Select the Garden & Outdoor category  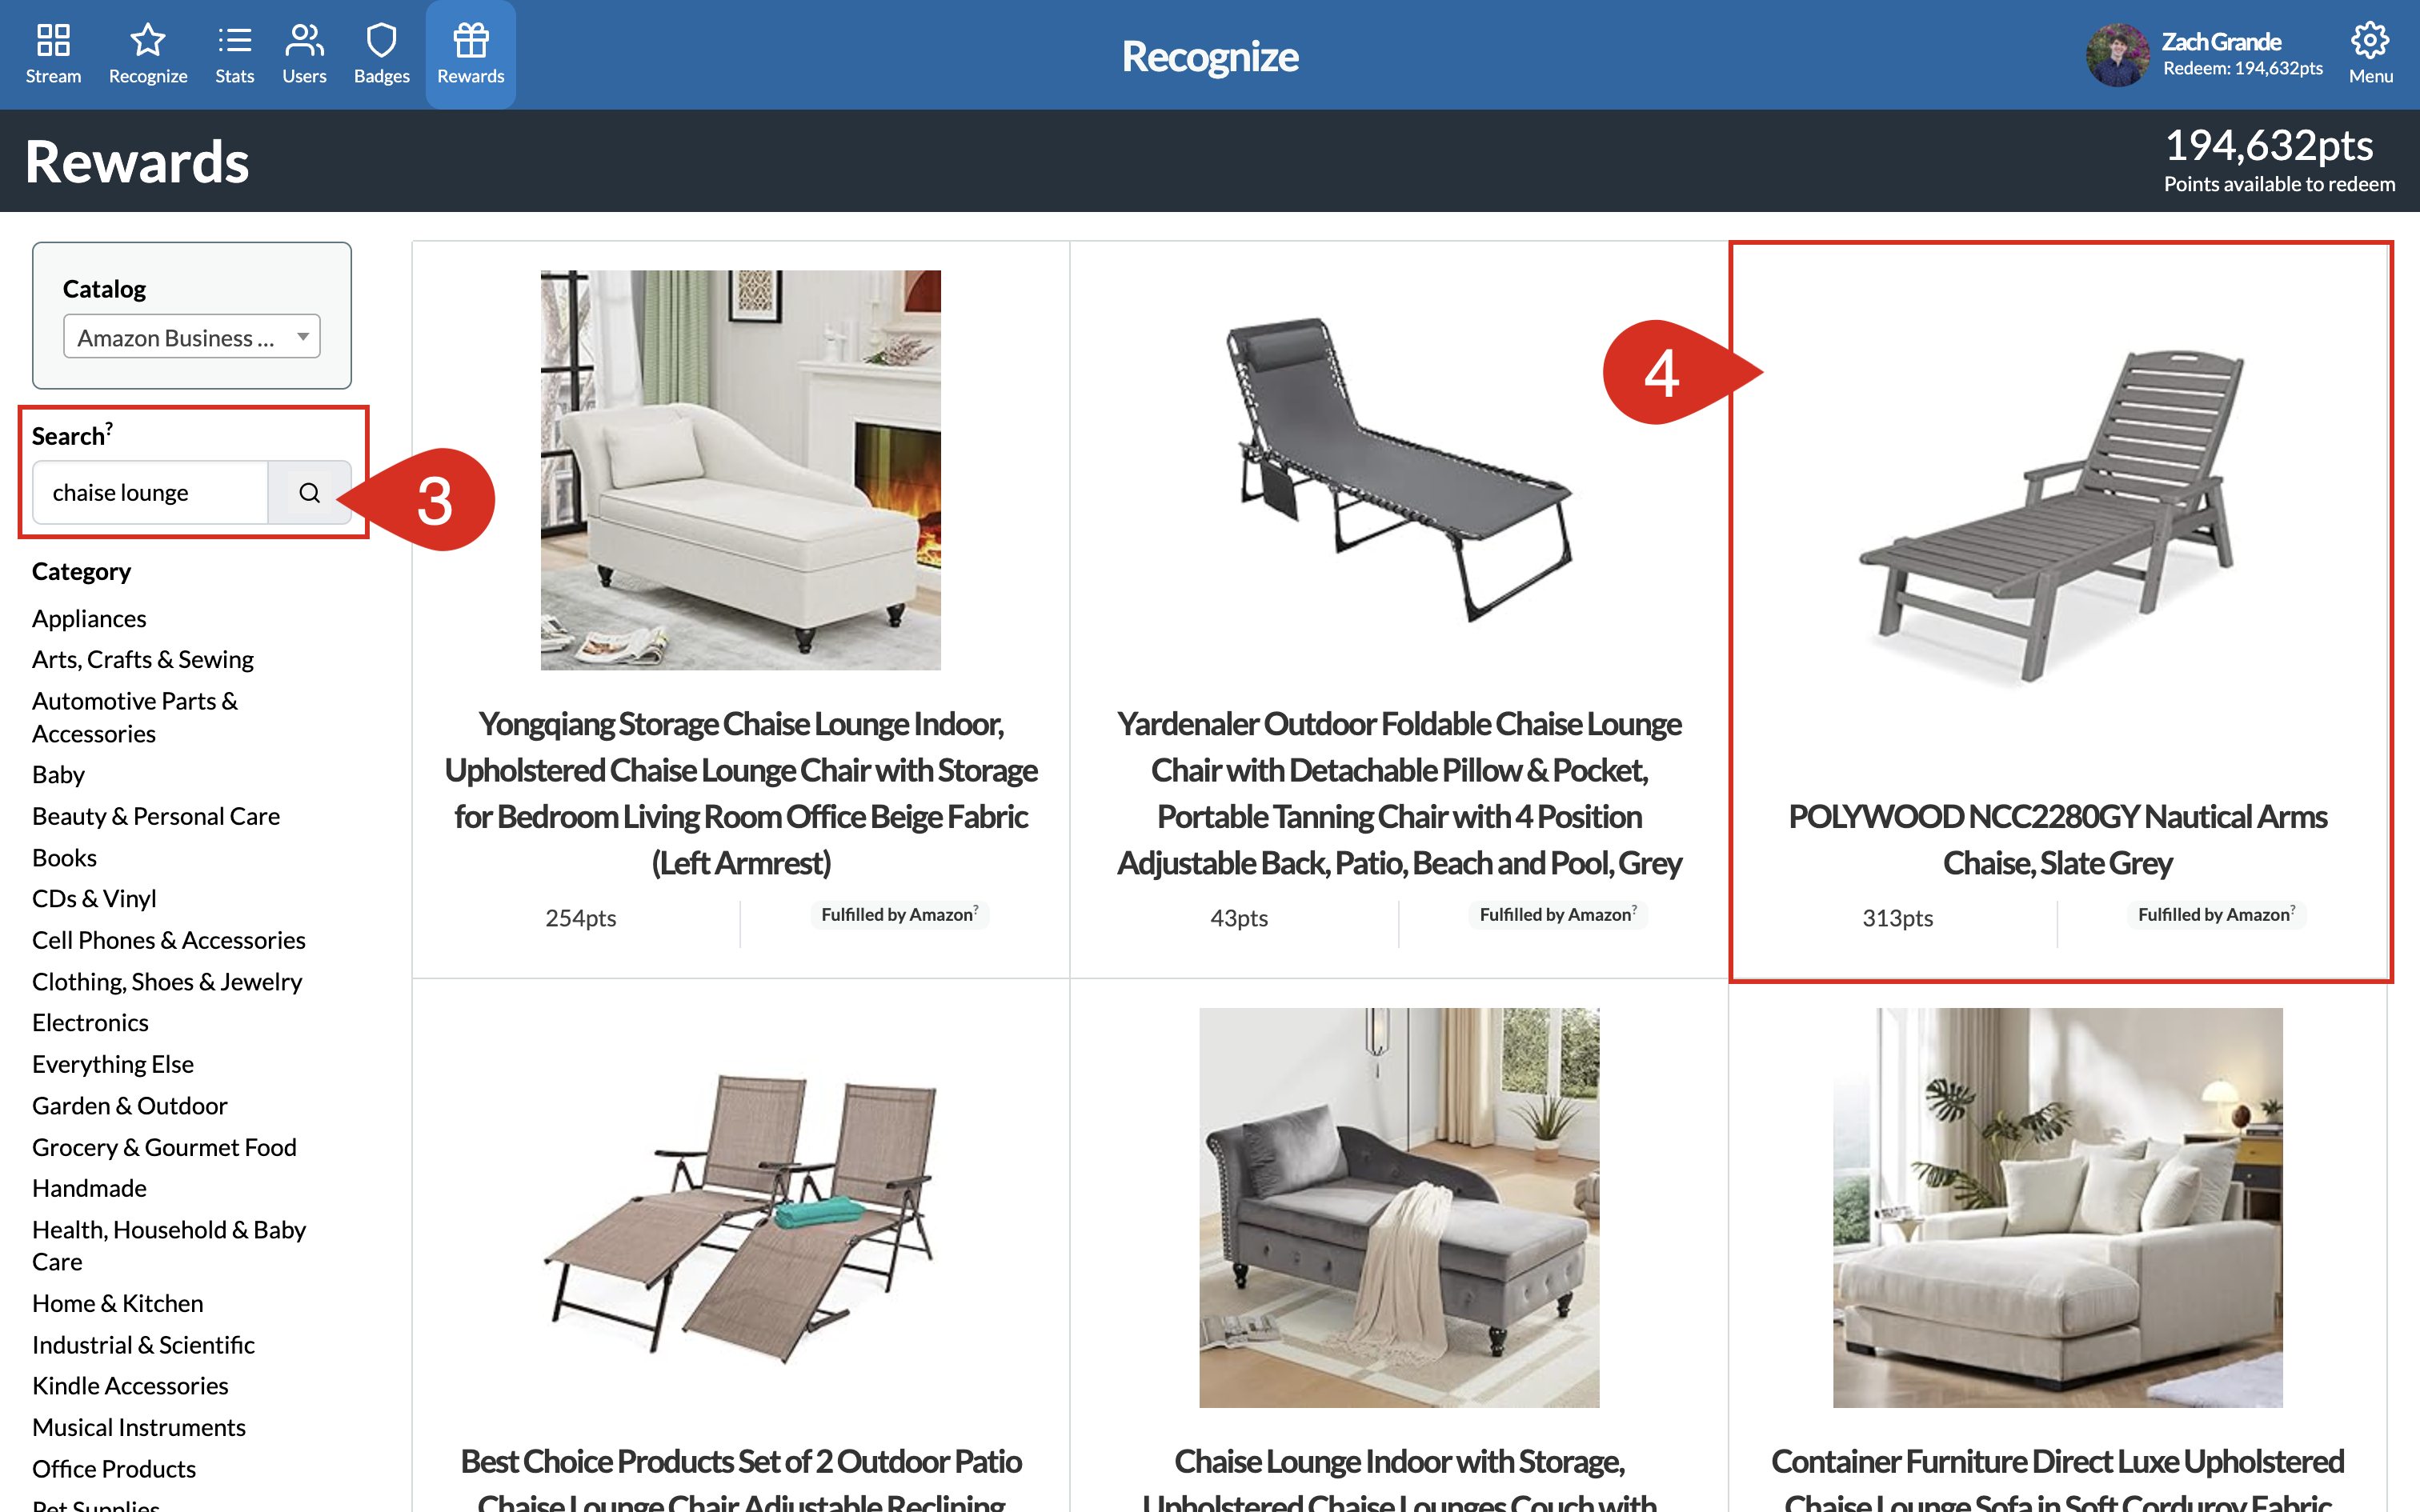pyautogui.click(x=129, y=1105)
